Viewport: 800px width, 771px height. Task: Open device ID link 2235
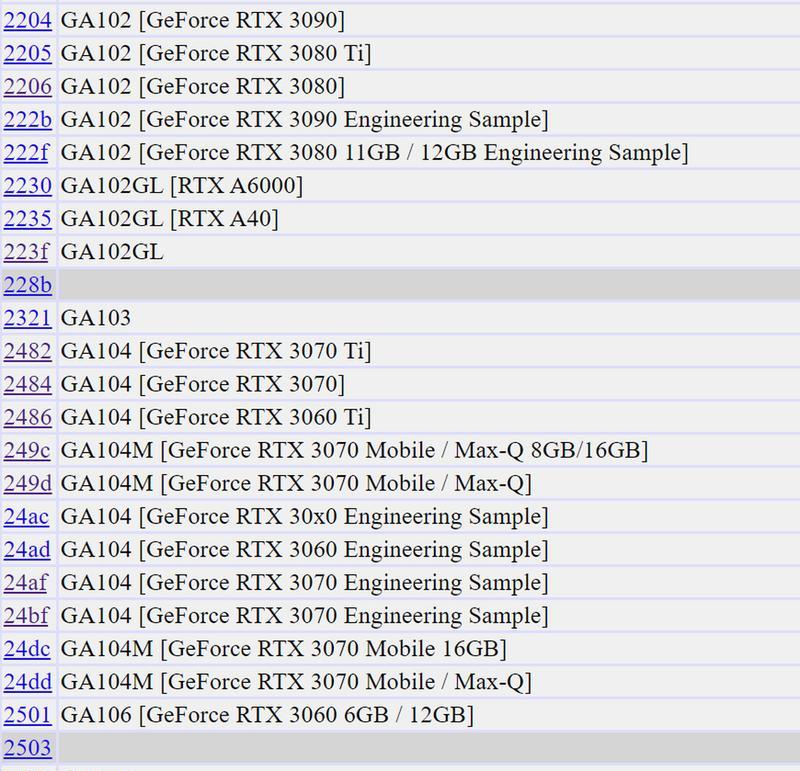click(x=28, y=219)
